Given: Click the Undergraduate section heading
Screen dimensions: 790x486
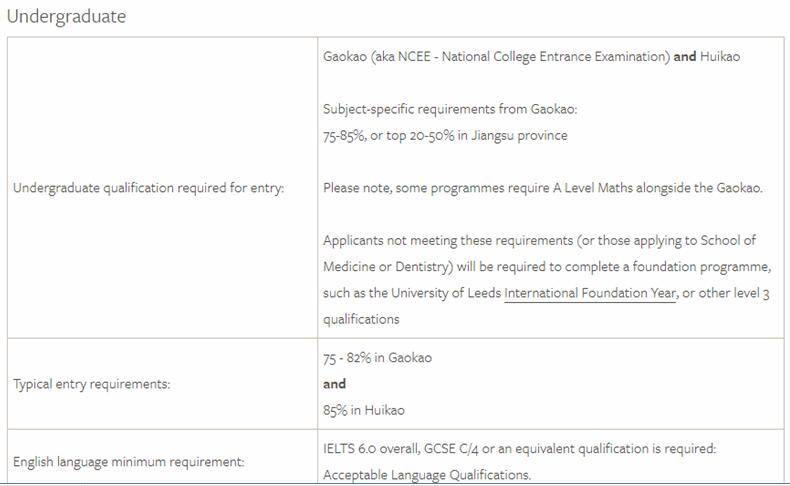Looking at the screenshot, I should click(x=66, y=17).
